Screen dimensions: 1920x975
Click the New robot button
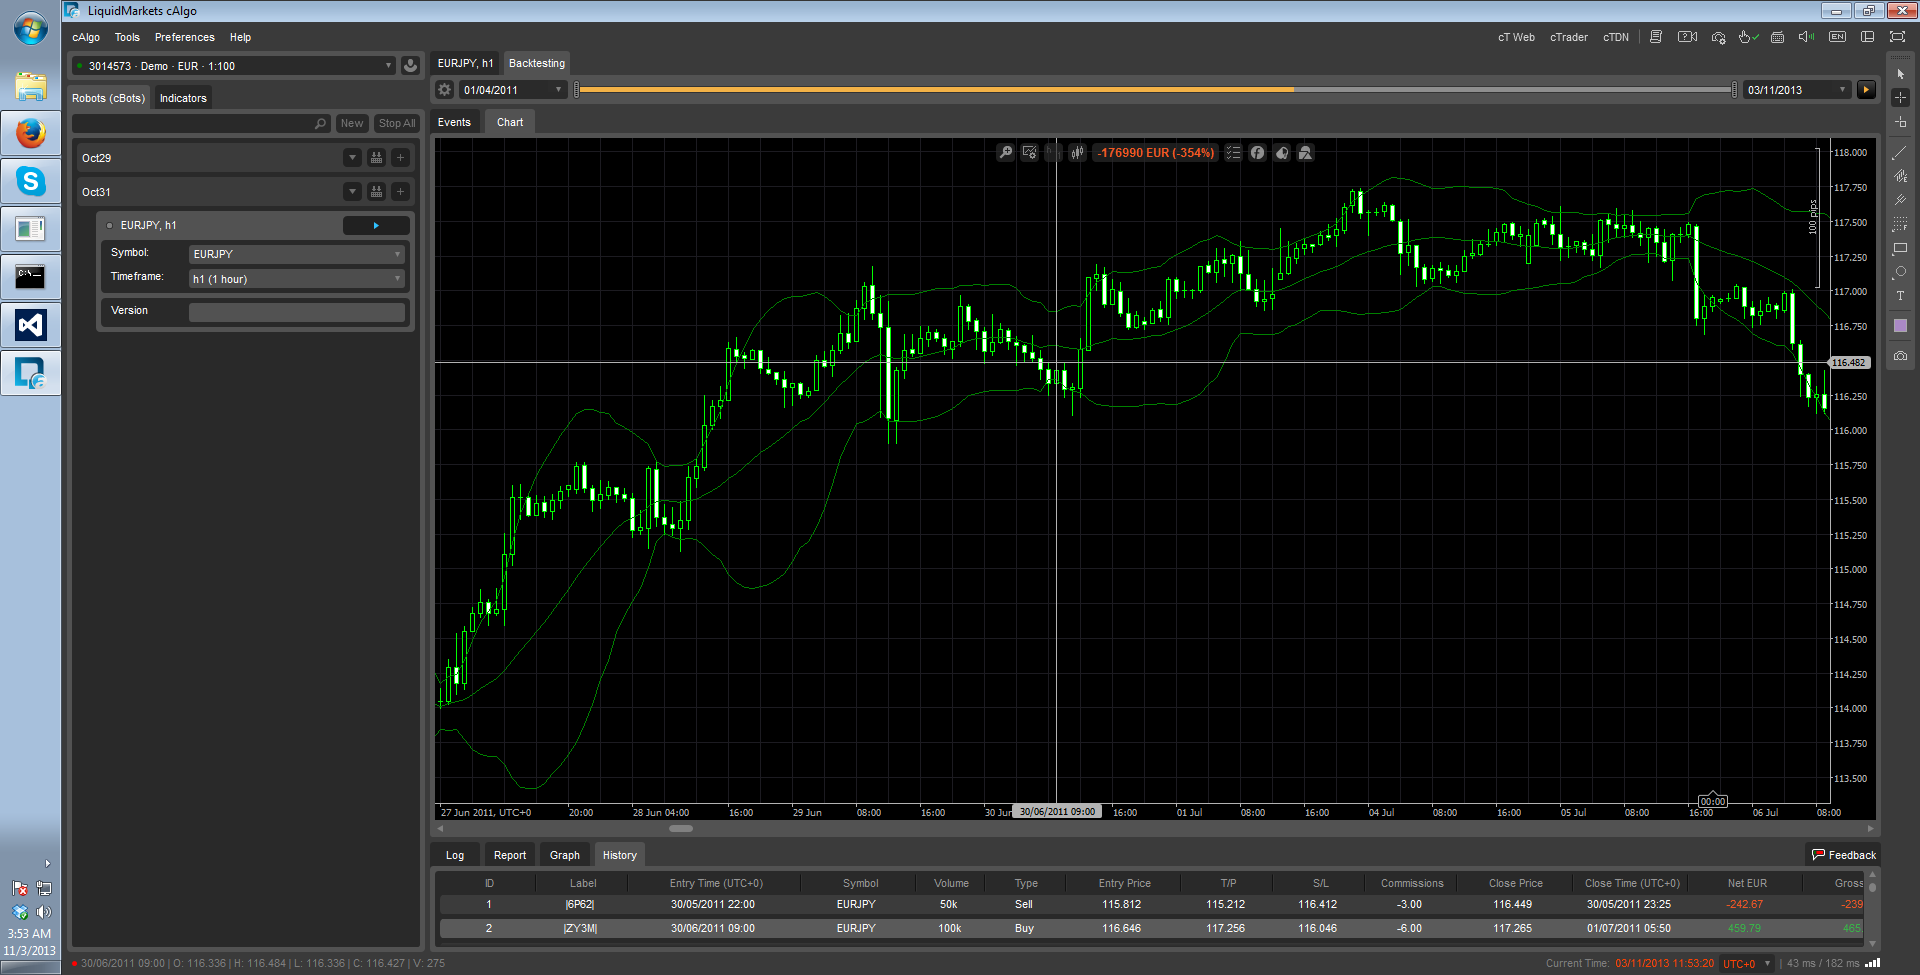pos(352,123)
